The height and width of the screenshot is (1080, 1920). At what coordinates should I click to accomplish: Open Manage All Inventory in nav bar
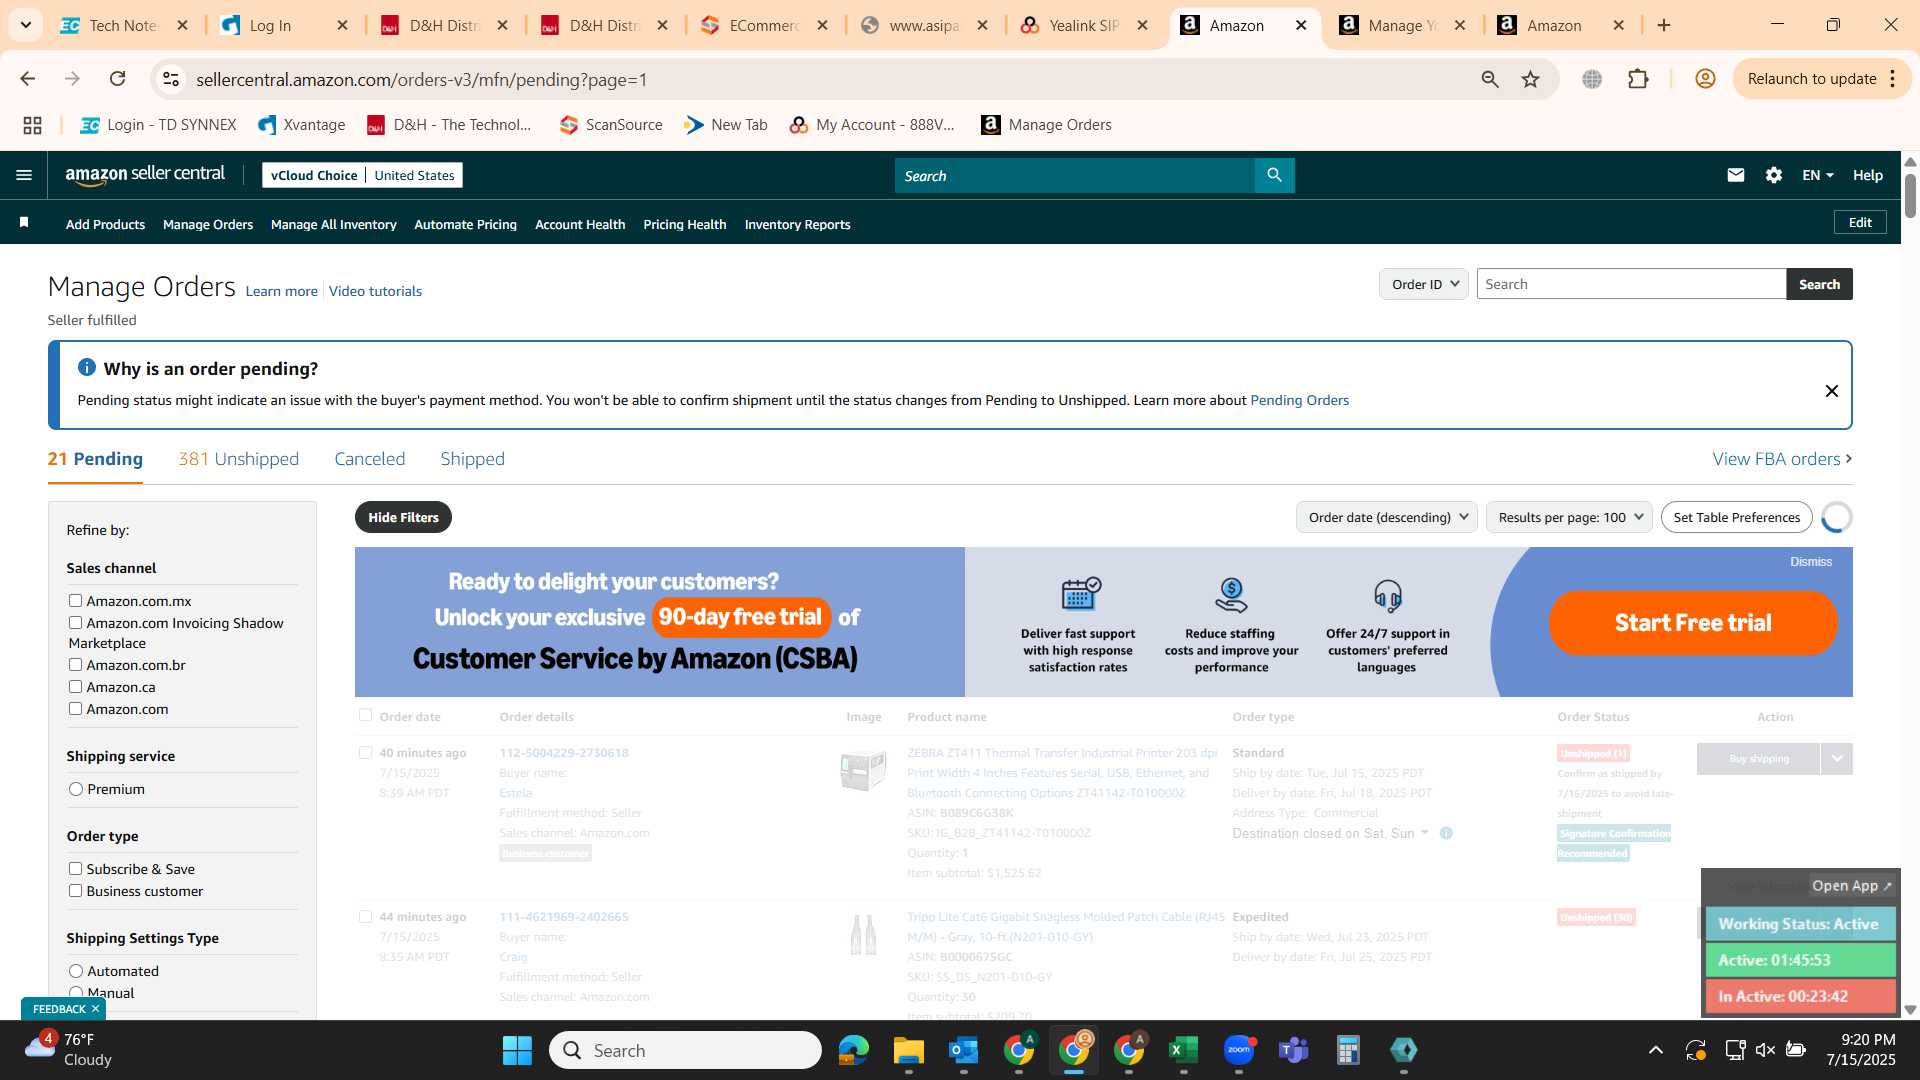[x=333, y=224]
